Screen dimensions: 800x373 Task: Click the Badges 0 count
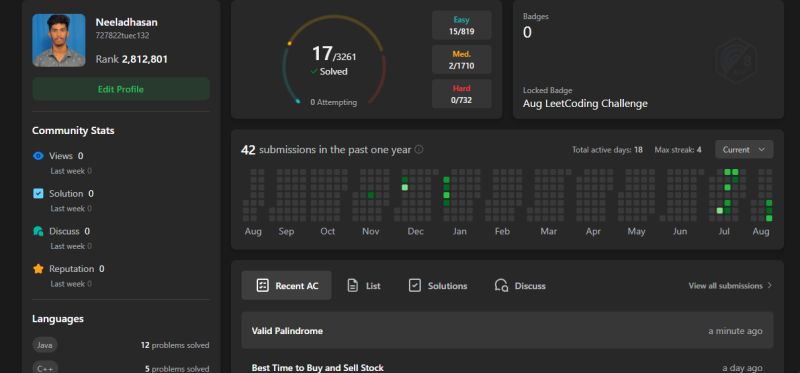527,33
